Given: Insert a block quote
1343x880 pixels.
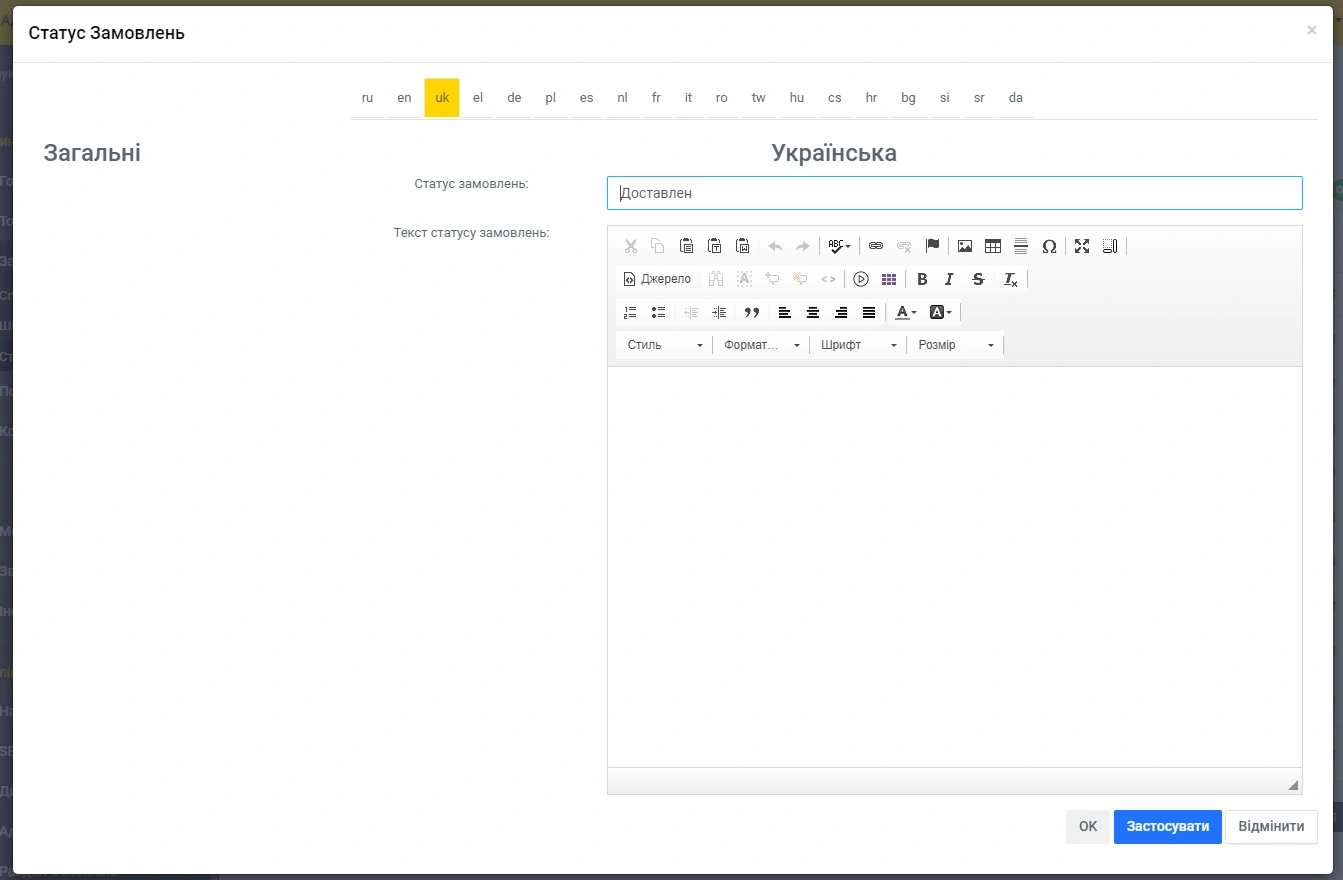Looking at the screenshot, I should (x=752, y=313).
